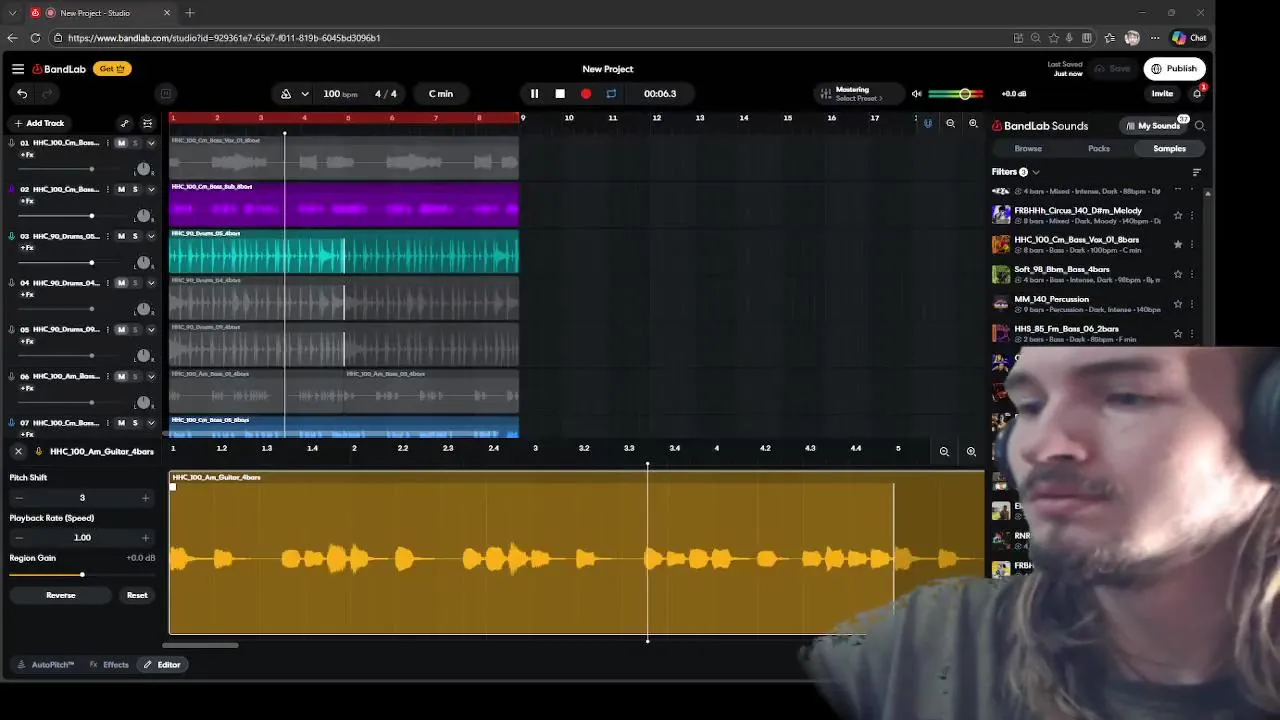The width and height of the screenshot is (1280, 720).
Task: Open the AutoPitch tab
Action: (x=46, y=665)
